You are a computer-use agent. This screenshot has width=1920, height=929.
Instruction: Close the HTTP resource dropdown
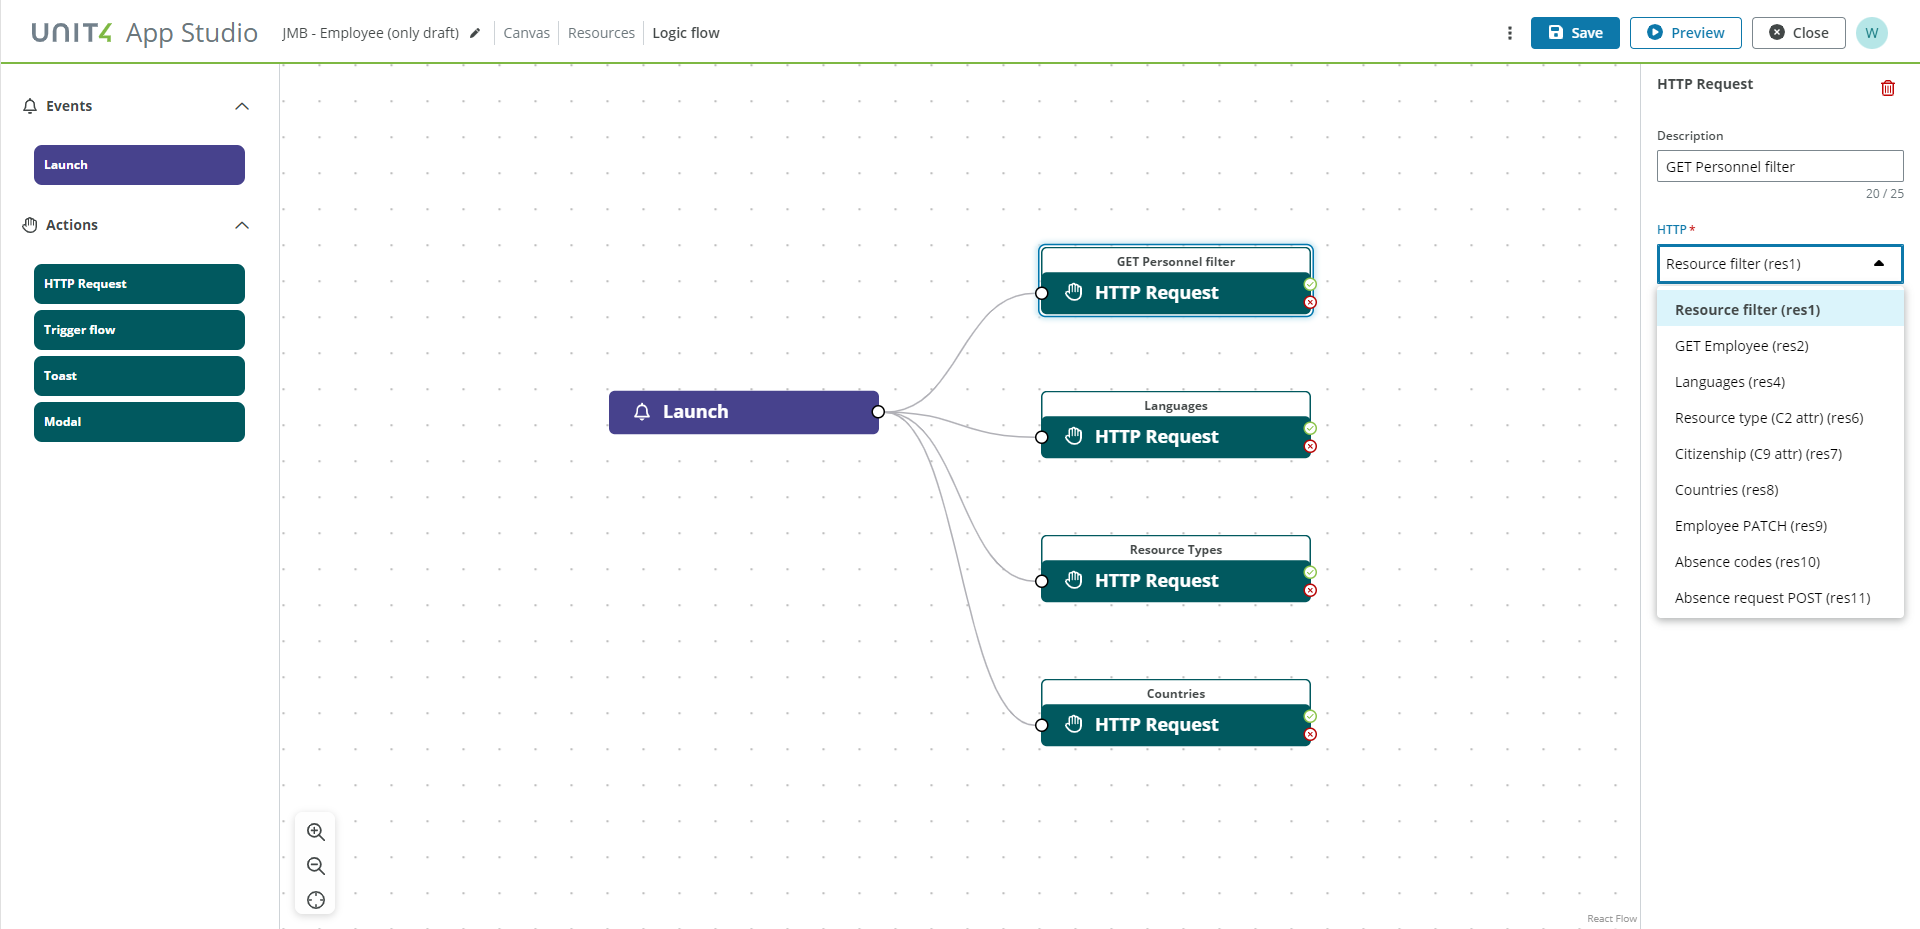pyautogui.click(x=1879, y=264)
